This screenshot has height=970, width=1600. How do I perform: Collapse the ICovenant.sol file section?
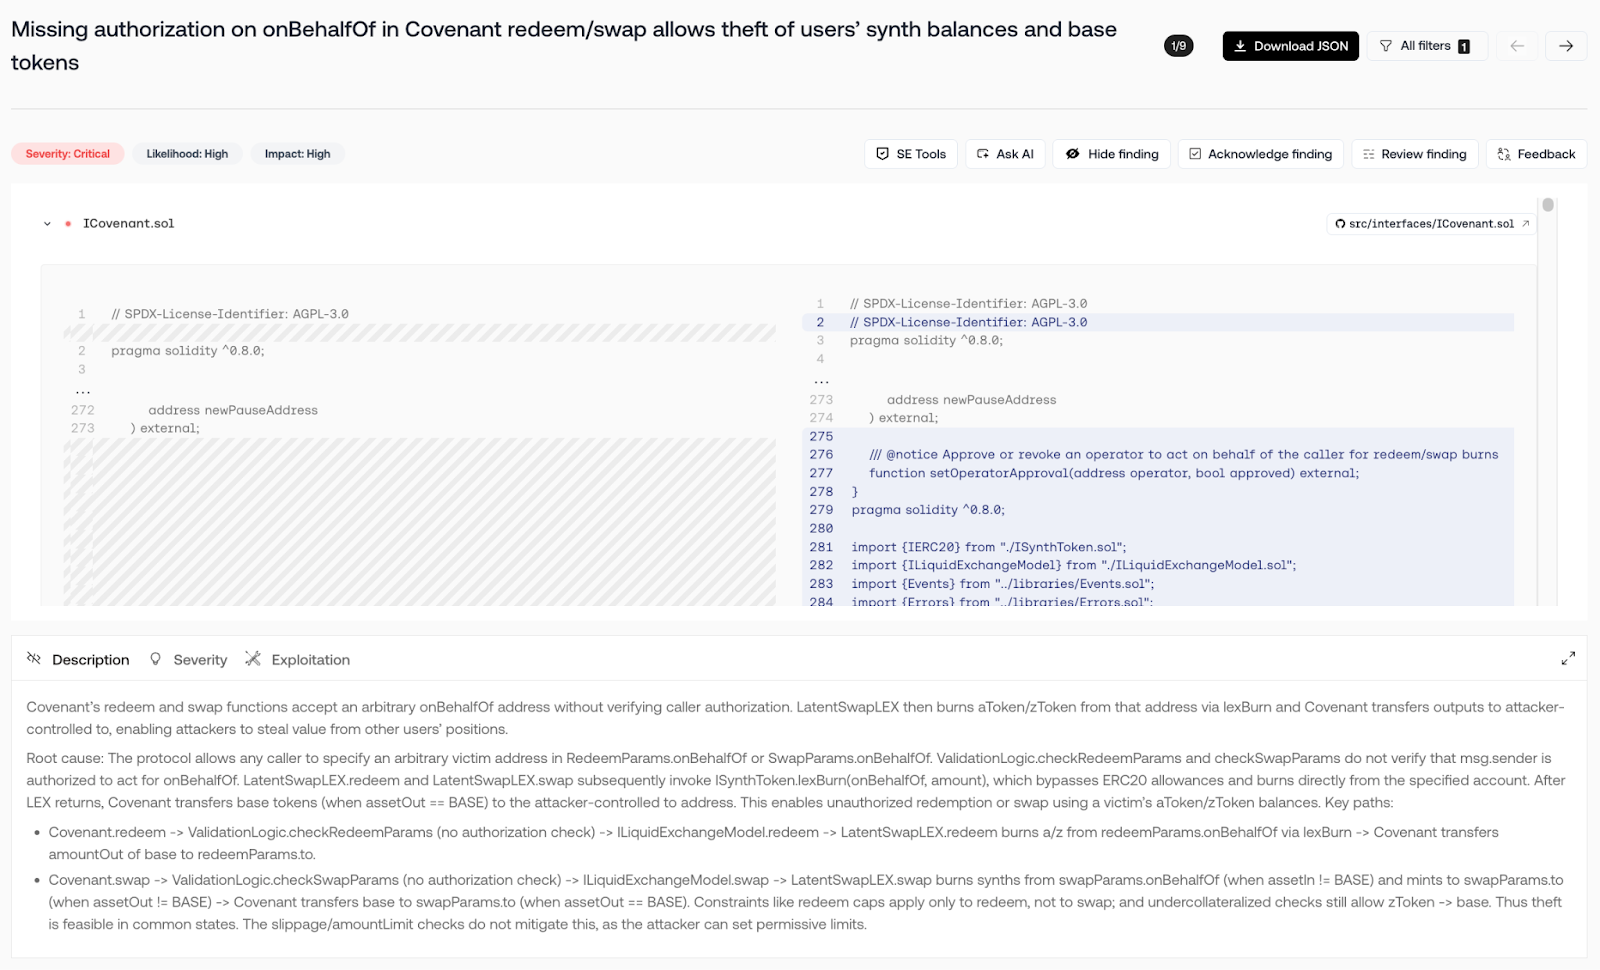(47, 224)
